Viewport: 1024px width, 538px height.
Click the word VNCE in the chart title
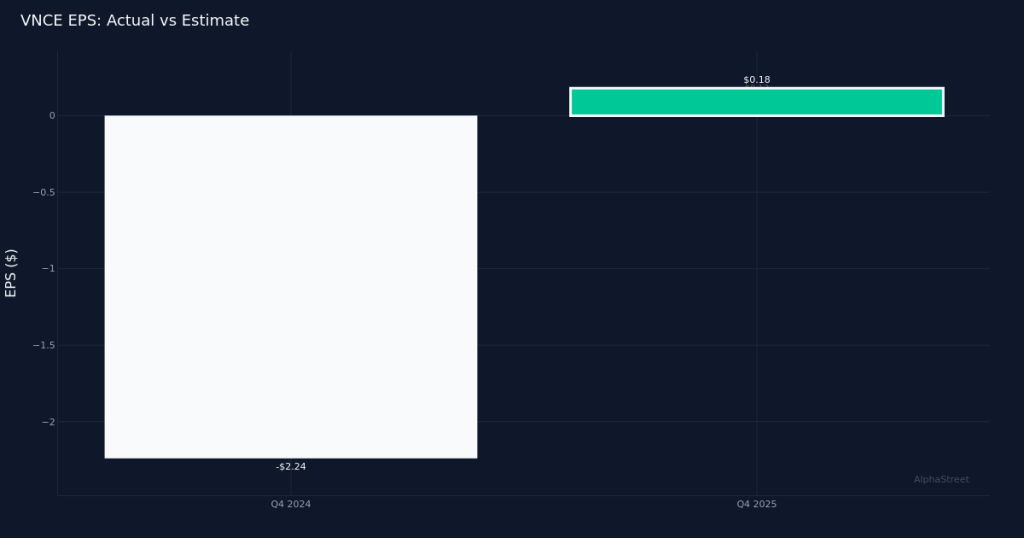(41, 20)
